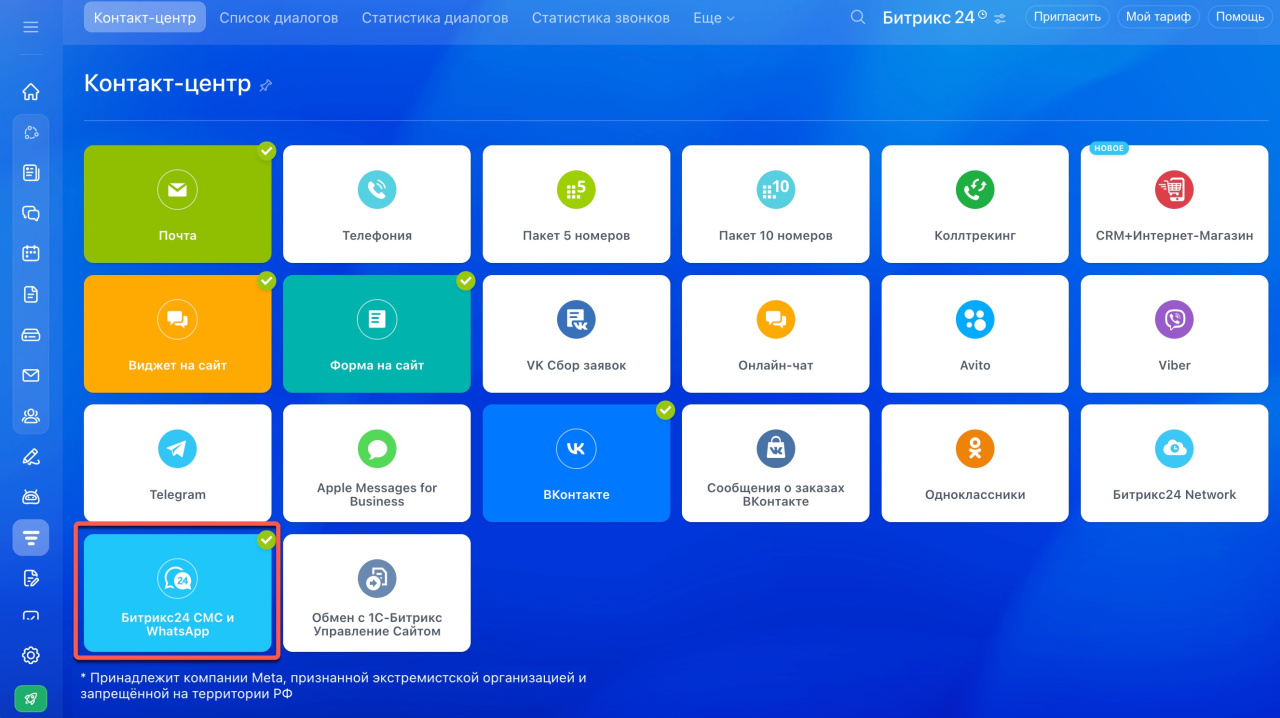
Task: Open Apple Messages for Business tile
Action: click(377, 463)
